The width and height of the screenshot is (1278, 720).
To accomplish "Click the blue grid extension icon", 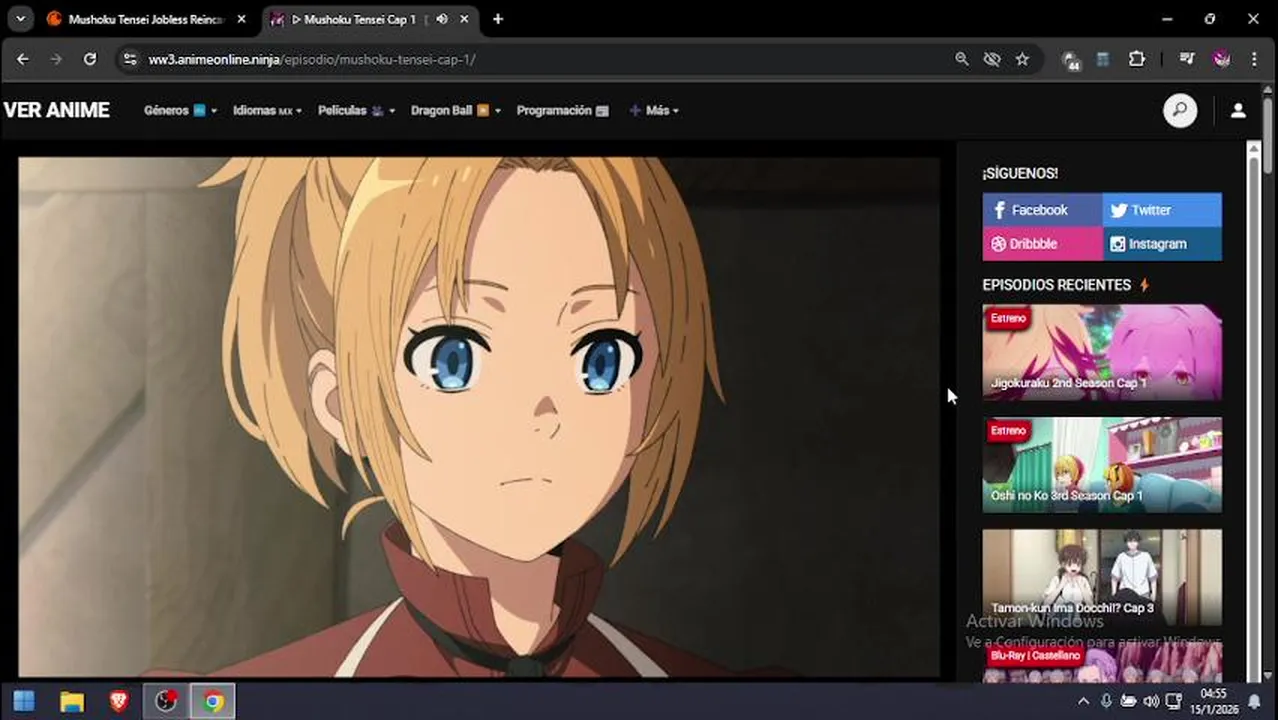I will tap(1103, 59).
